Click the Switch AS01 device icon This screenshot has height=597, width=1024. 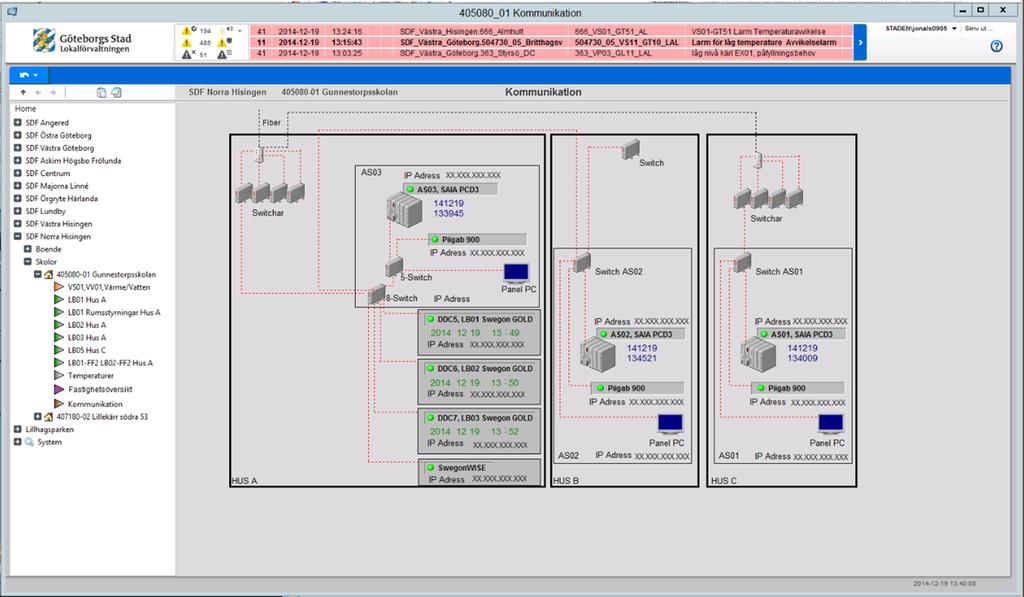click(742, 262)
